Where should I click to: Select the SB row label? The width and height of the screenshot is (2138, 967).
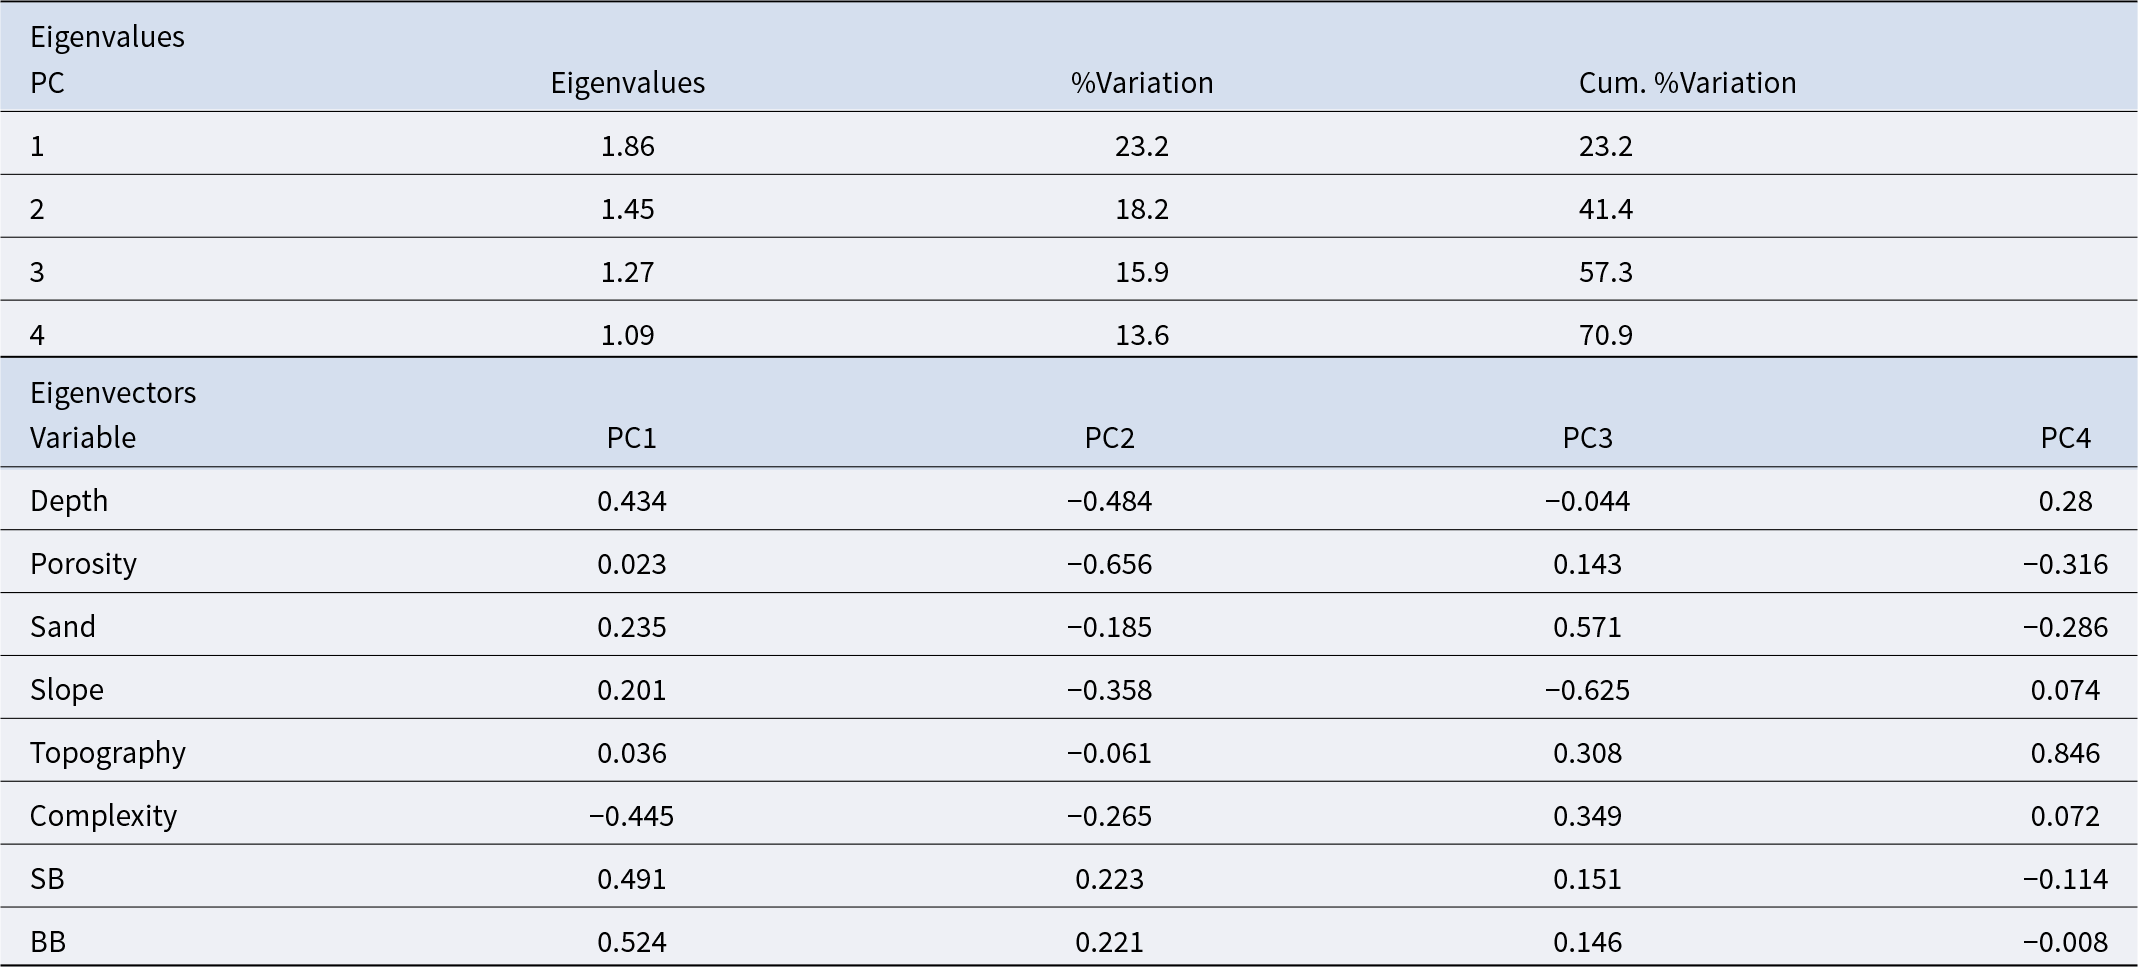(47, 879)
